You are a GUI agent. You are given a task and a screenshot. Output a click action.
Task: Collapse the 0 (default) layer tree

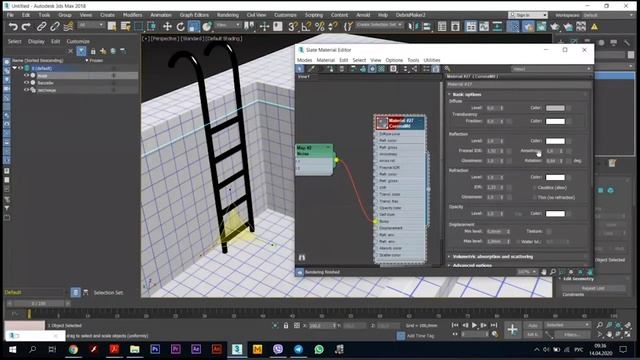tap(14, 68)
